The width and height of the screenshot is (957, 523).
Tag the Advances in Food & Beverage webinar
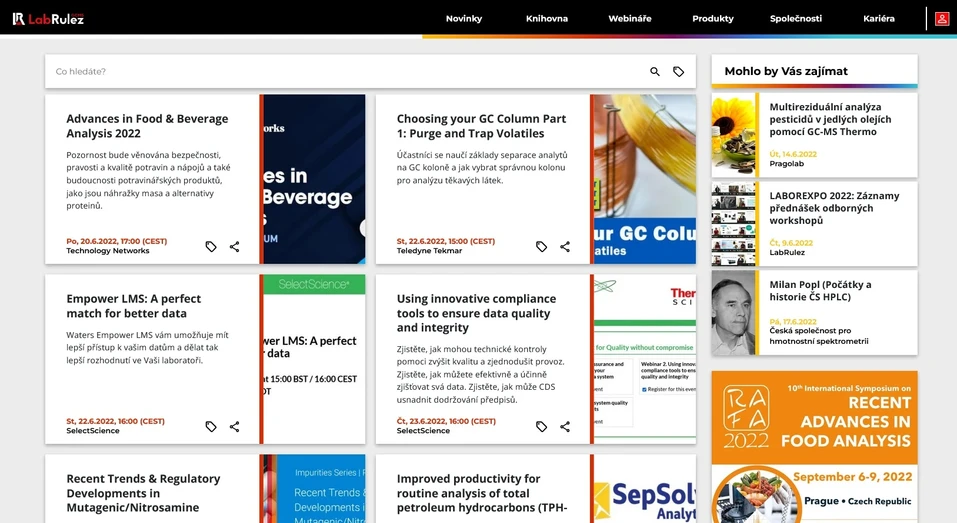[x=211, y=246]
